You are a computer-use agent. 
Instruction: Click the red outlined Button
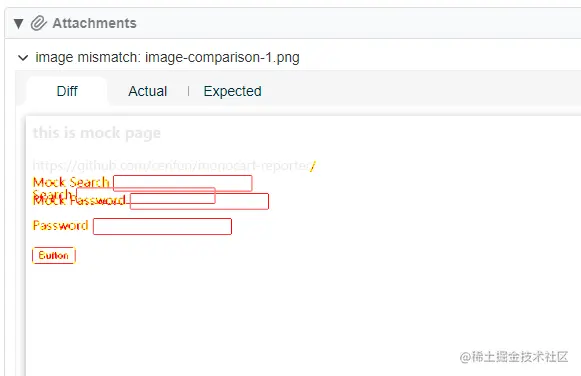(x=54, y=255)
